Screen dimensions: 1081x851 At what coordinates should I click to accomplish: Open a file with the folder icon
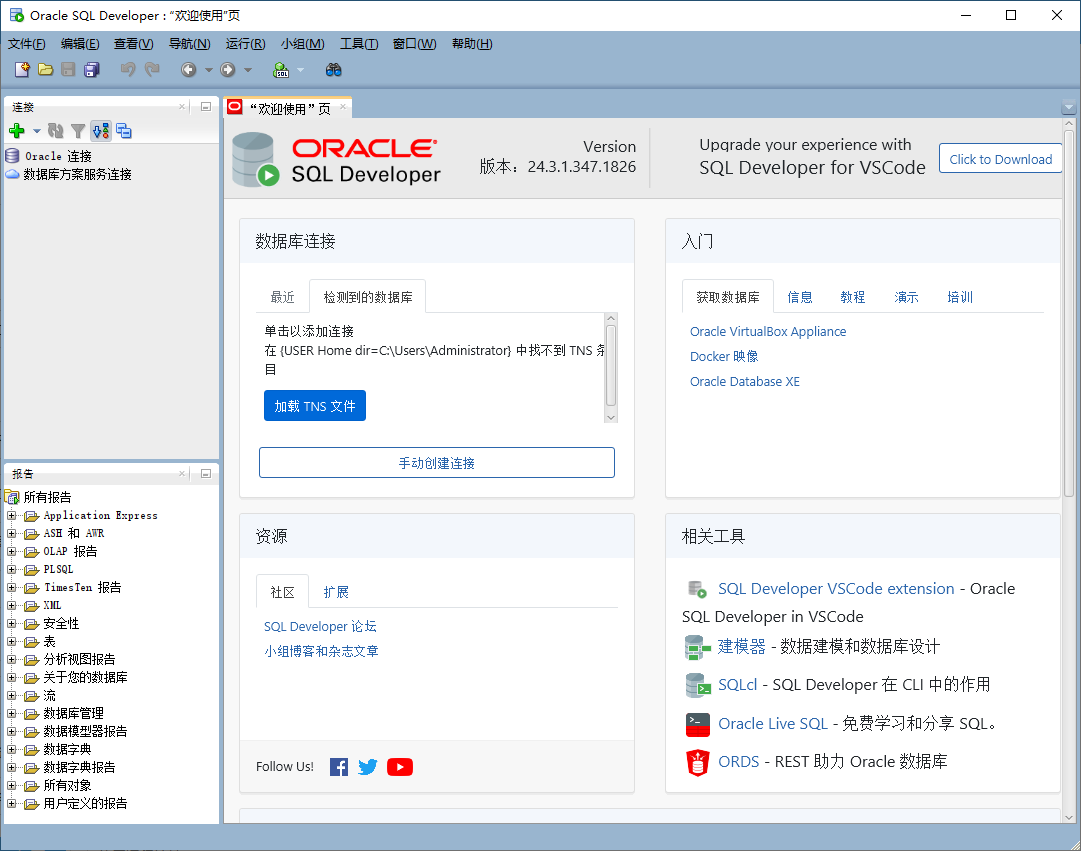click(x=46, y=70)
